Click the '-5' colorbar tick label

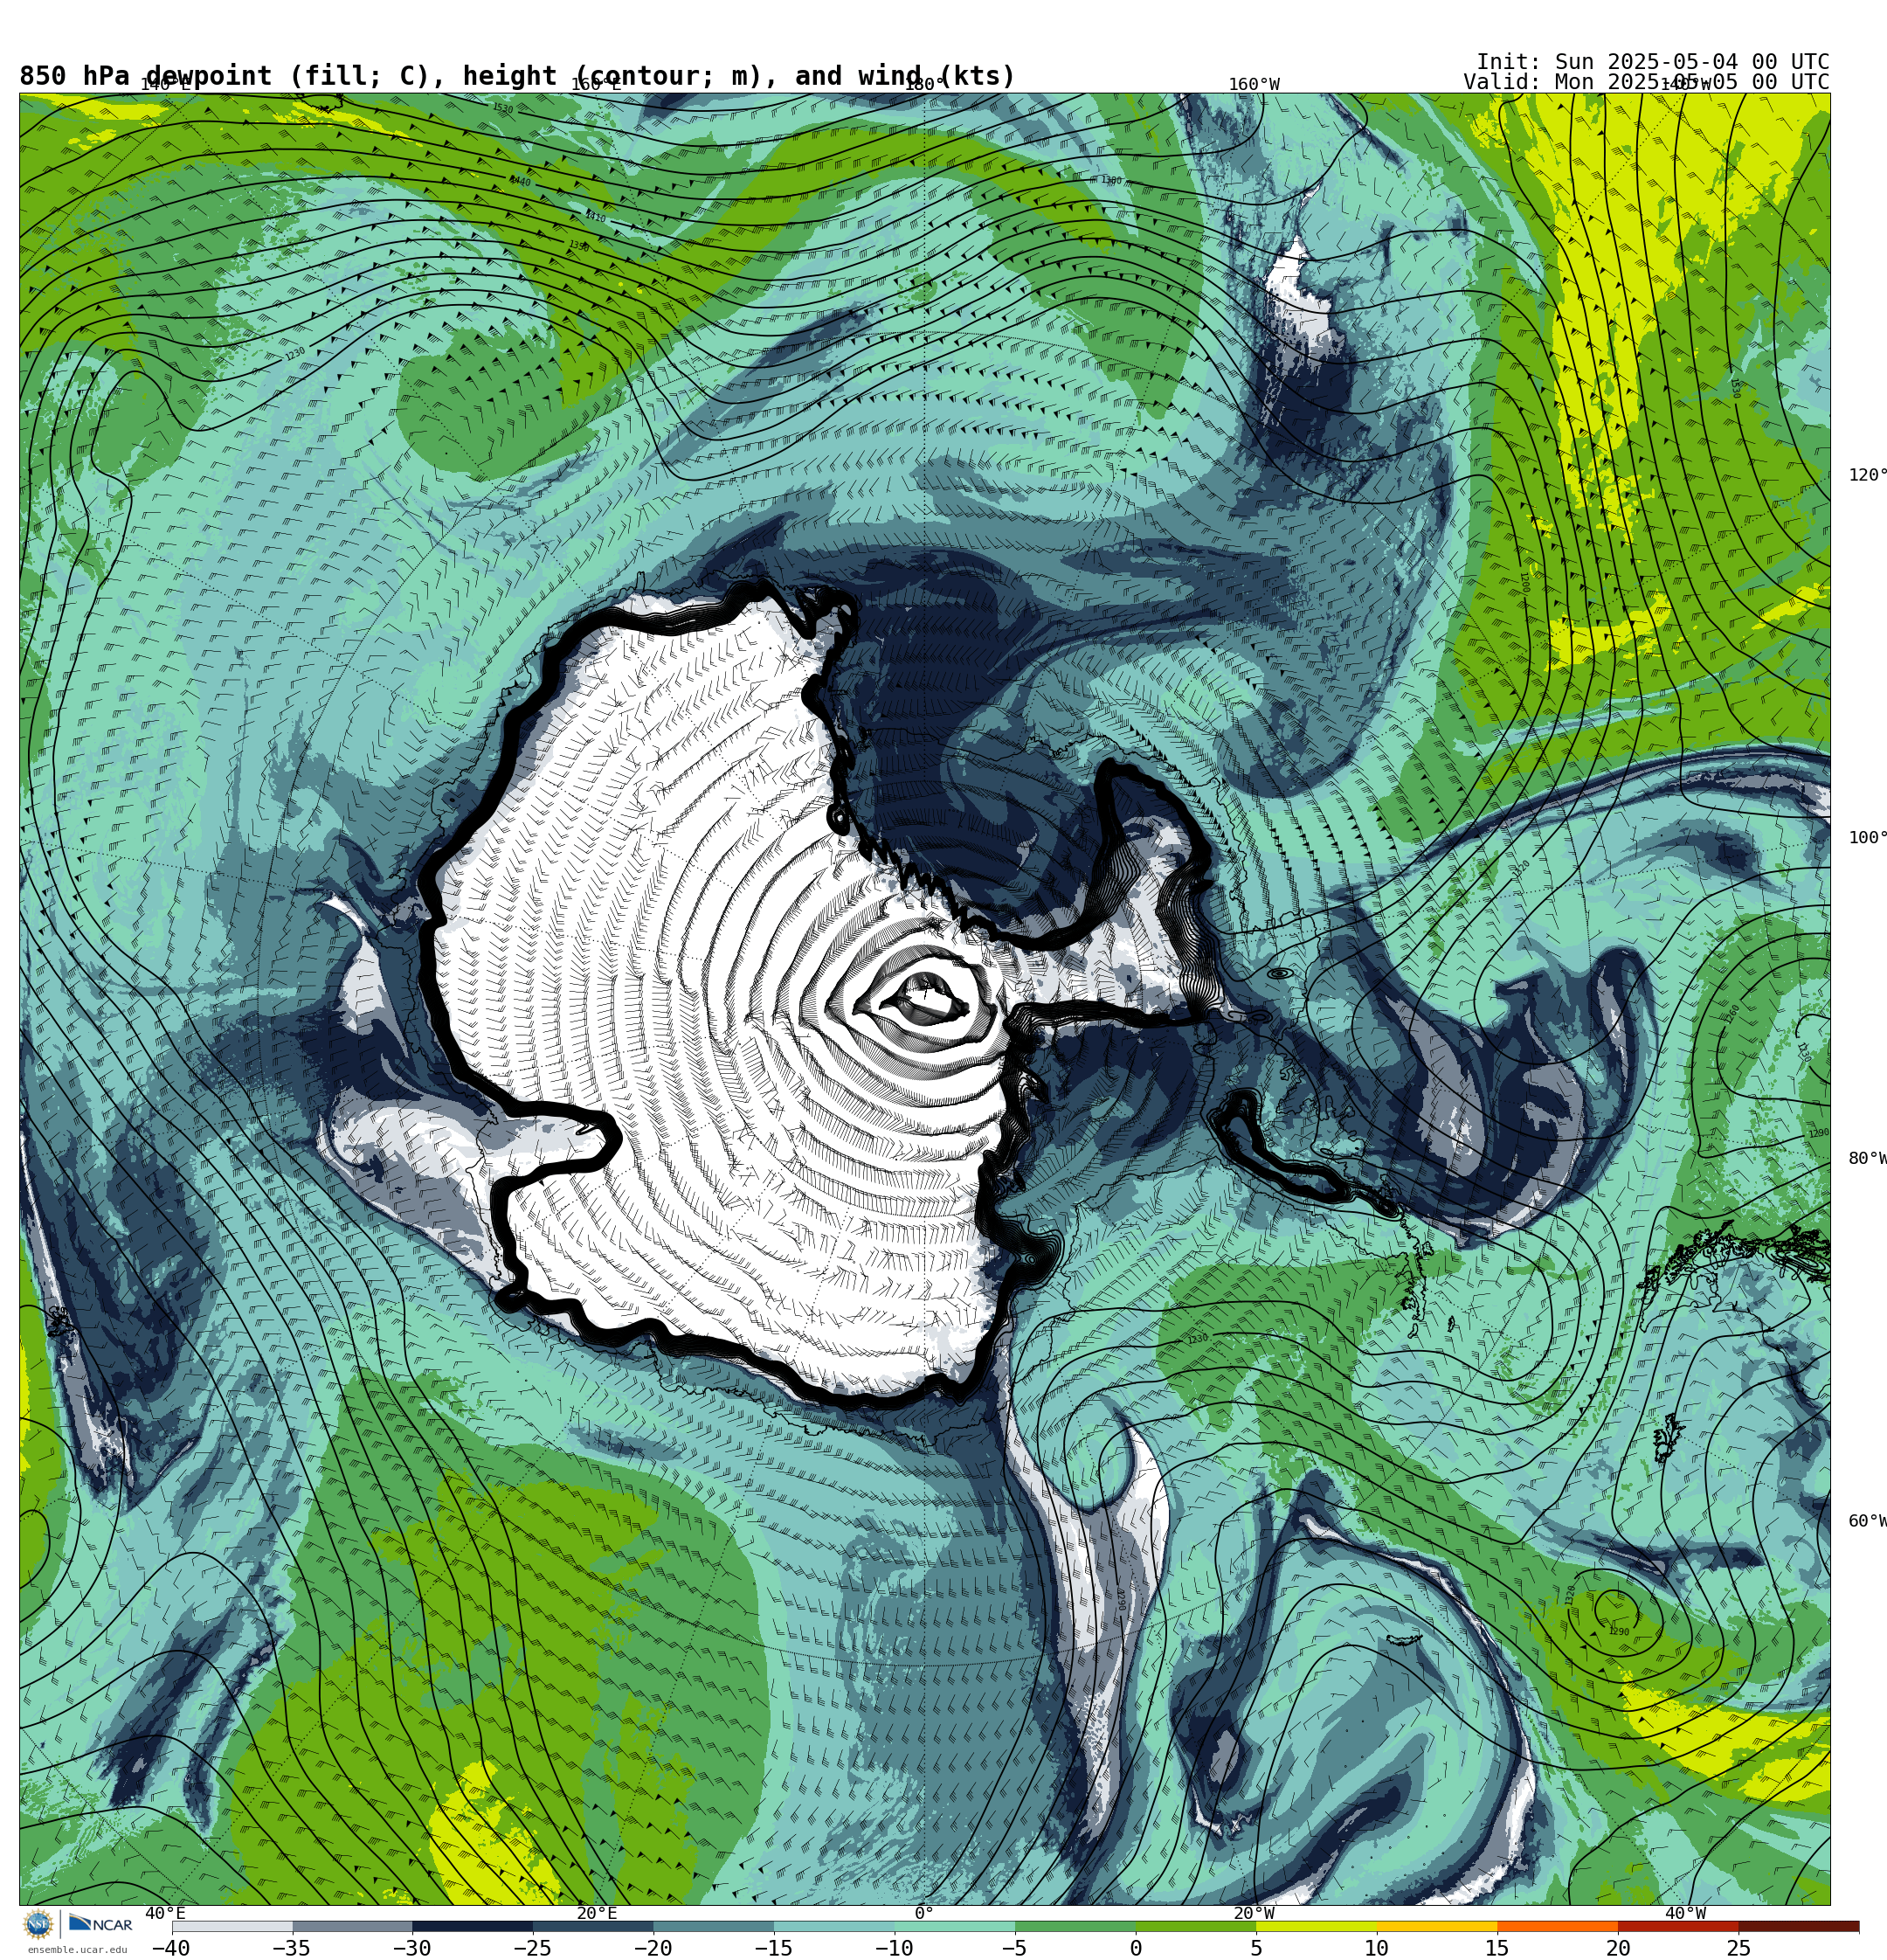click(1014, 1948)
